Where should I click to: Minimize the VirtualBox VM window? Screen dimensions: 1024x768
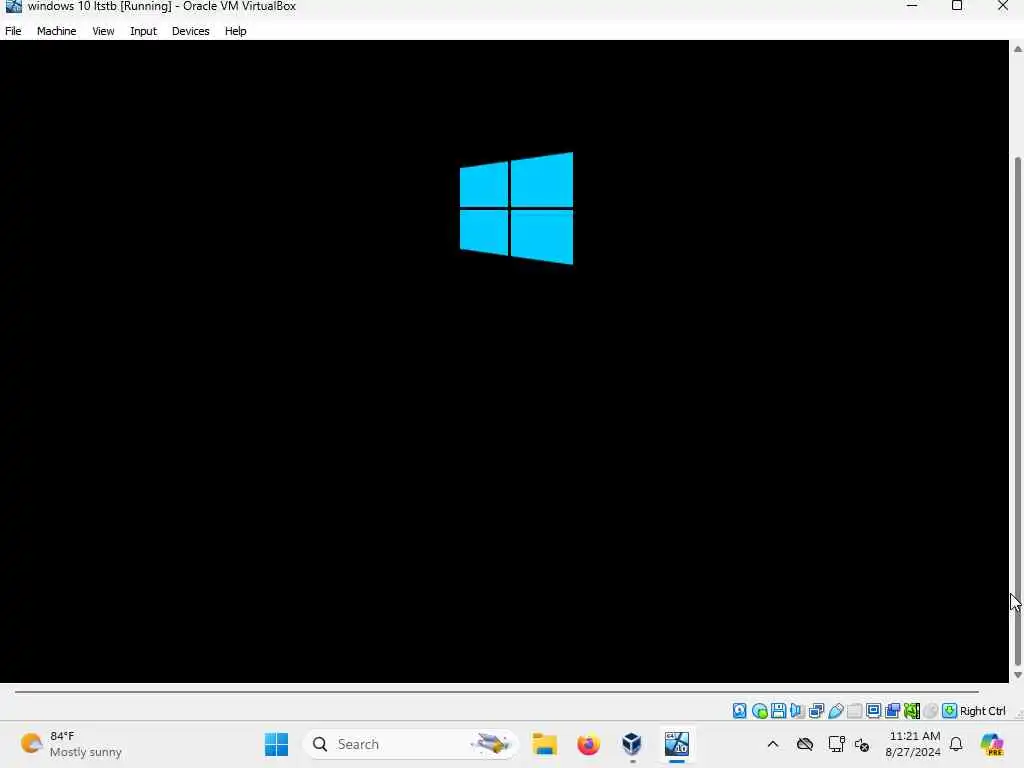(912, 6)
